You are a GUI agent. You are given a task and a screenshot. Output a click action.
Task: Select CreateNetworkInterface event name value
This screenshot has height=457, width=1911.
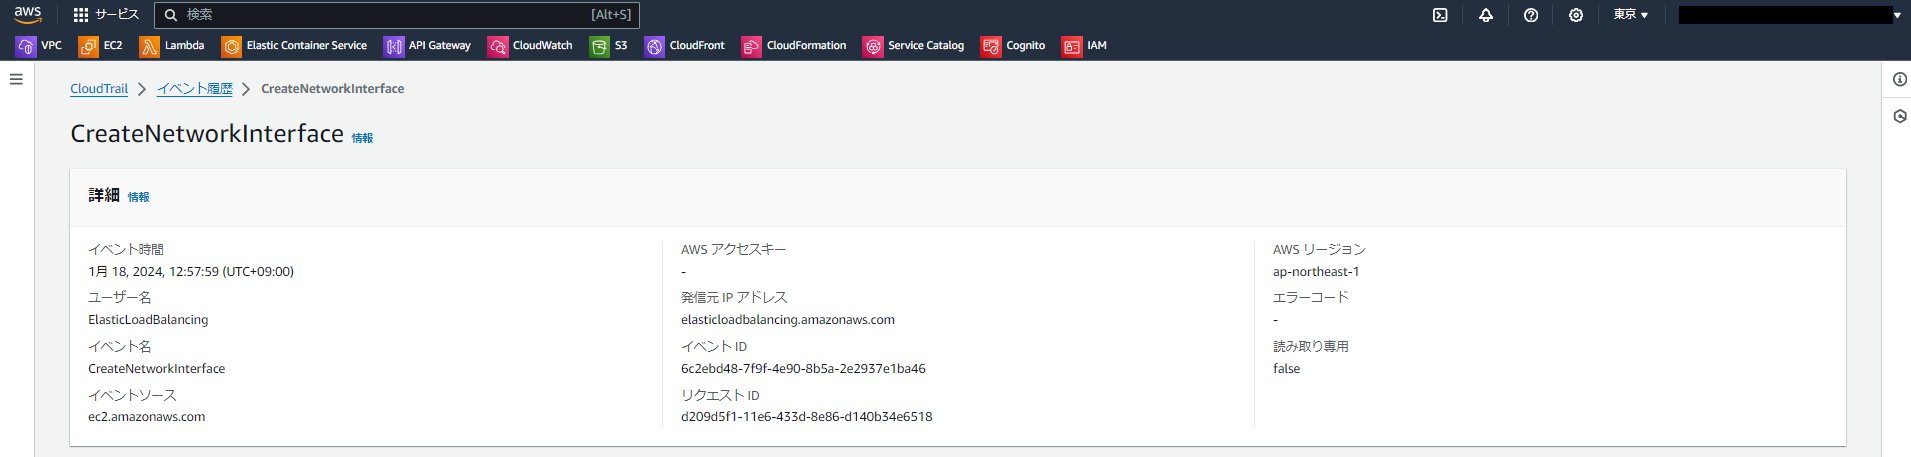click(157, 369)
